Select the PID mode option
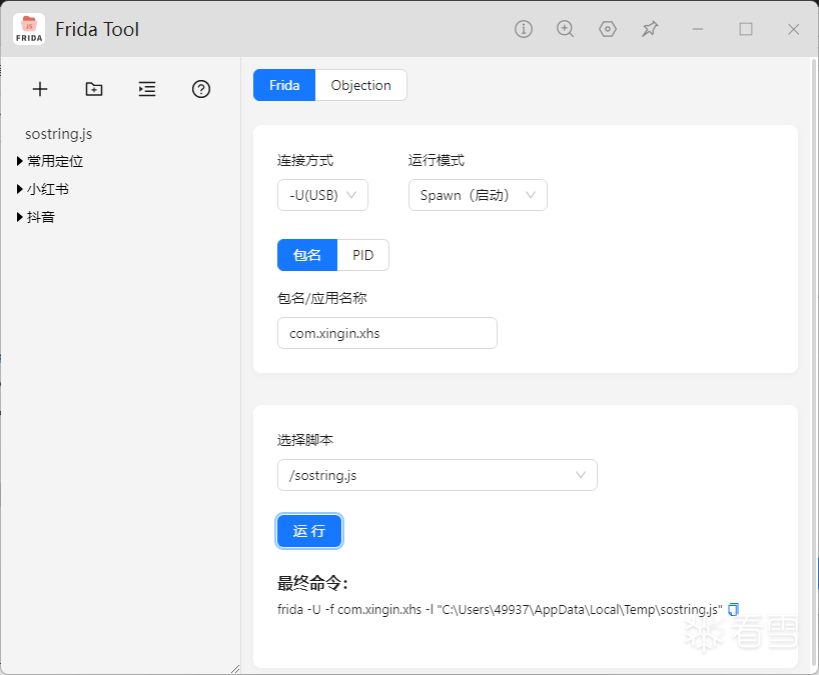819x675 pixels. [363, 255]
